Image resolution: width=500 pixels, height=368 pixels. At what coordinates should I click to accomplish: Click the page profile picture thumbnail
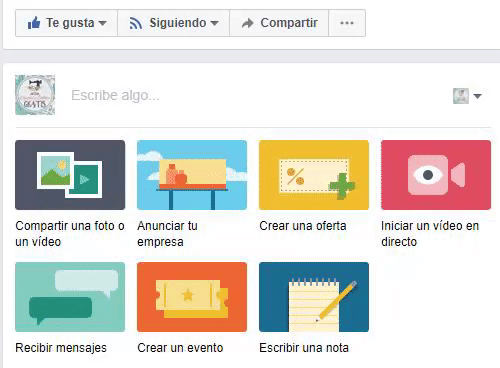click(35, 95)
